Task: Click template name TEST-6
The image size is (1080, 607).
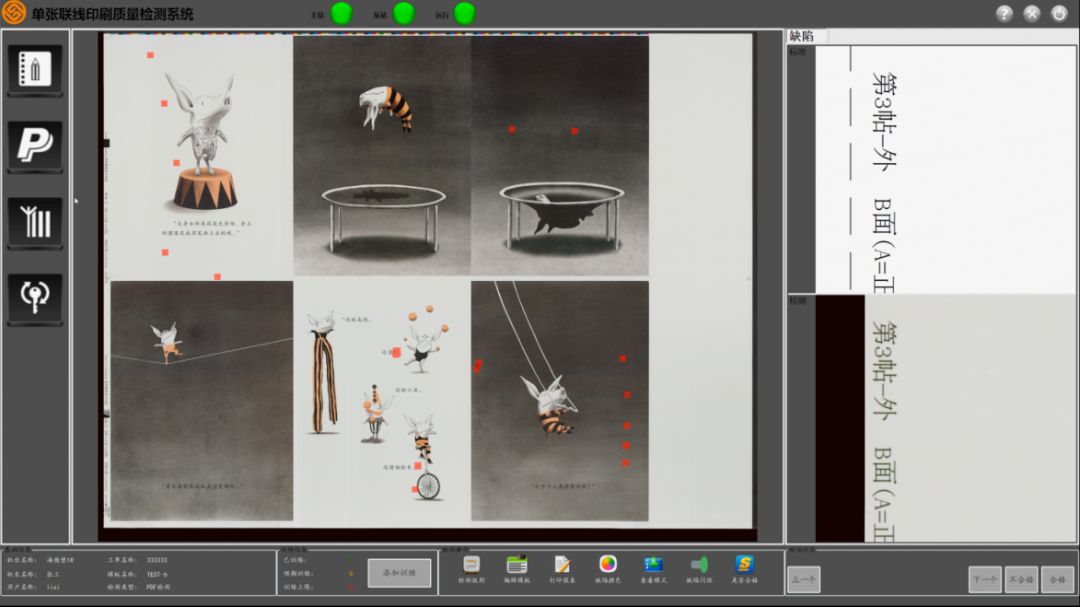Action: point(157,574)
